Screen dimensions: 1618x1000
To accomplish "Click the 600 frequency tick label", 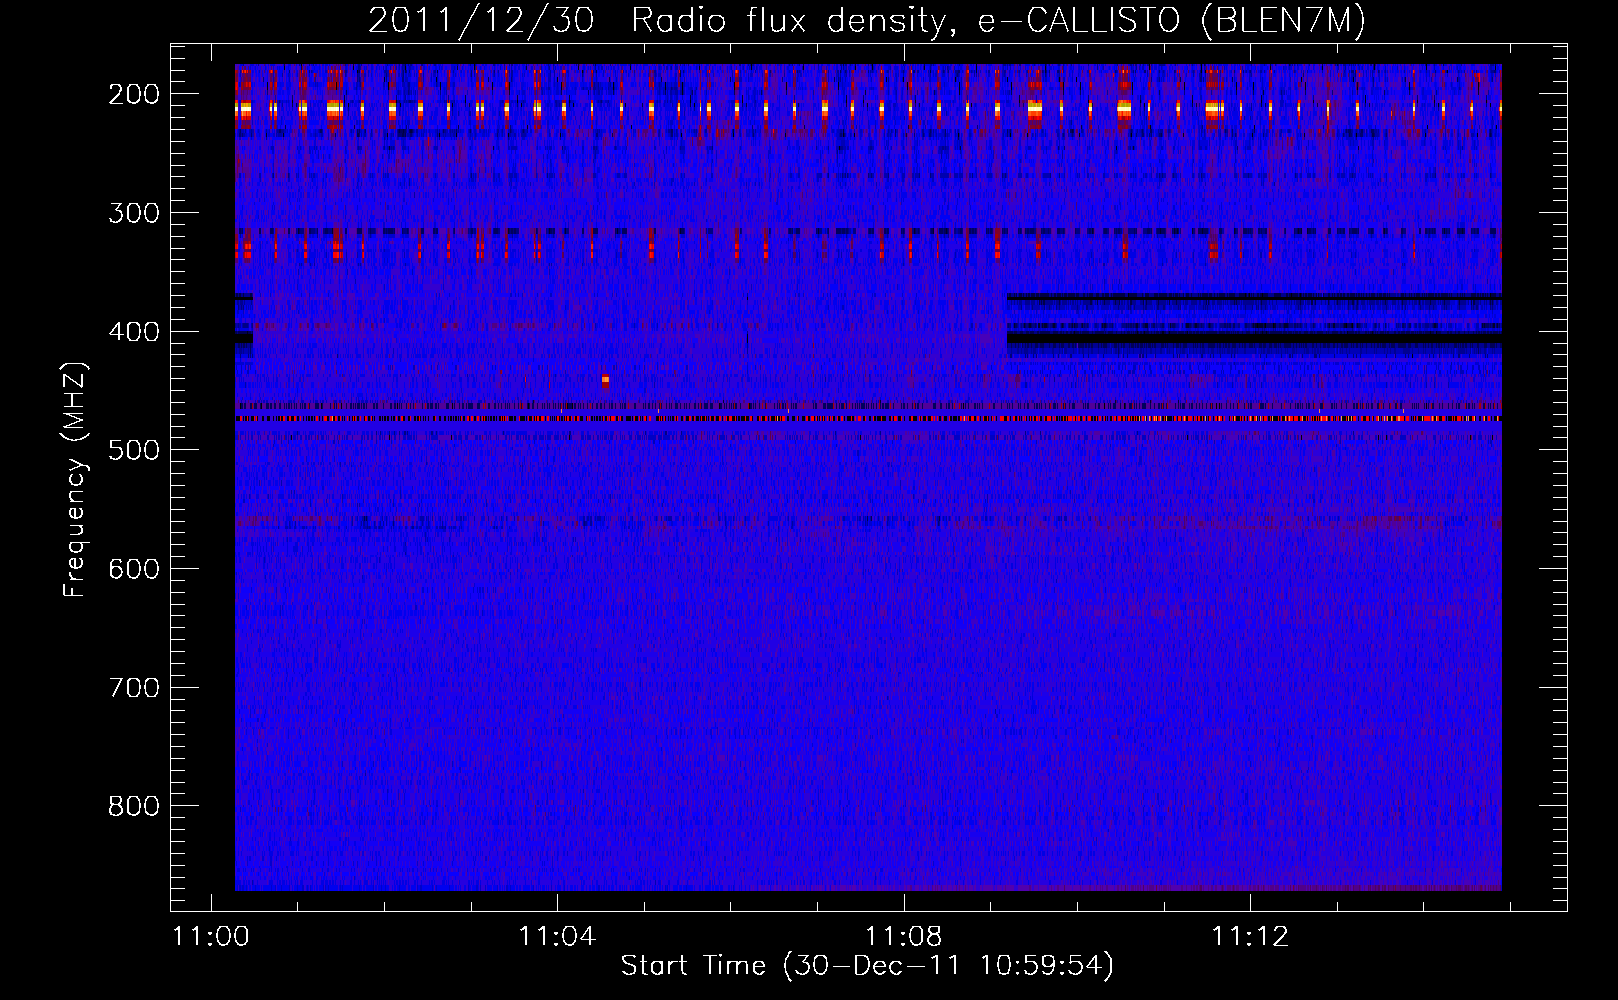I will pyautogui.click(x=134, y=569).
